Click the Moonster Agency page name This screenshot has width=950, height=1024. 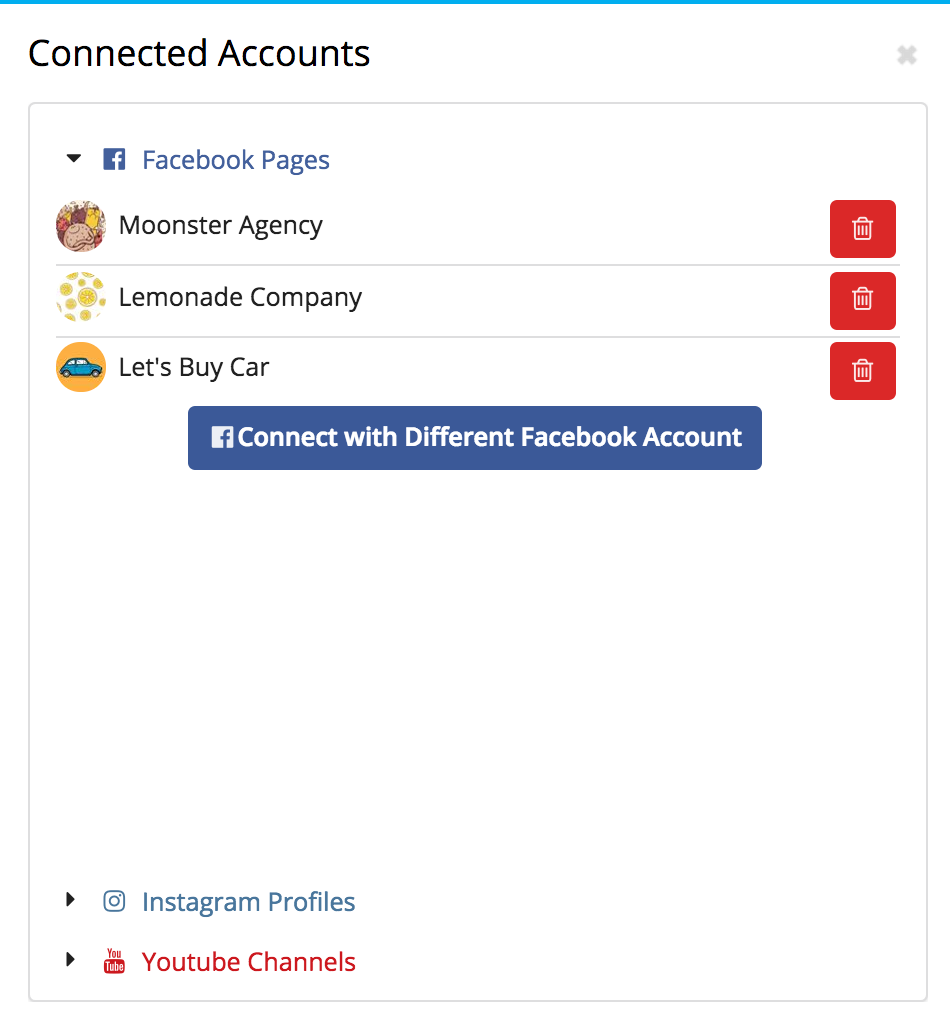(x=221, y=226)
